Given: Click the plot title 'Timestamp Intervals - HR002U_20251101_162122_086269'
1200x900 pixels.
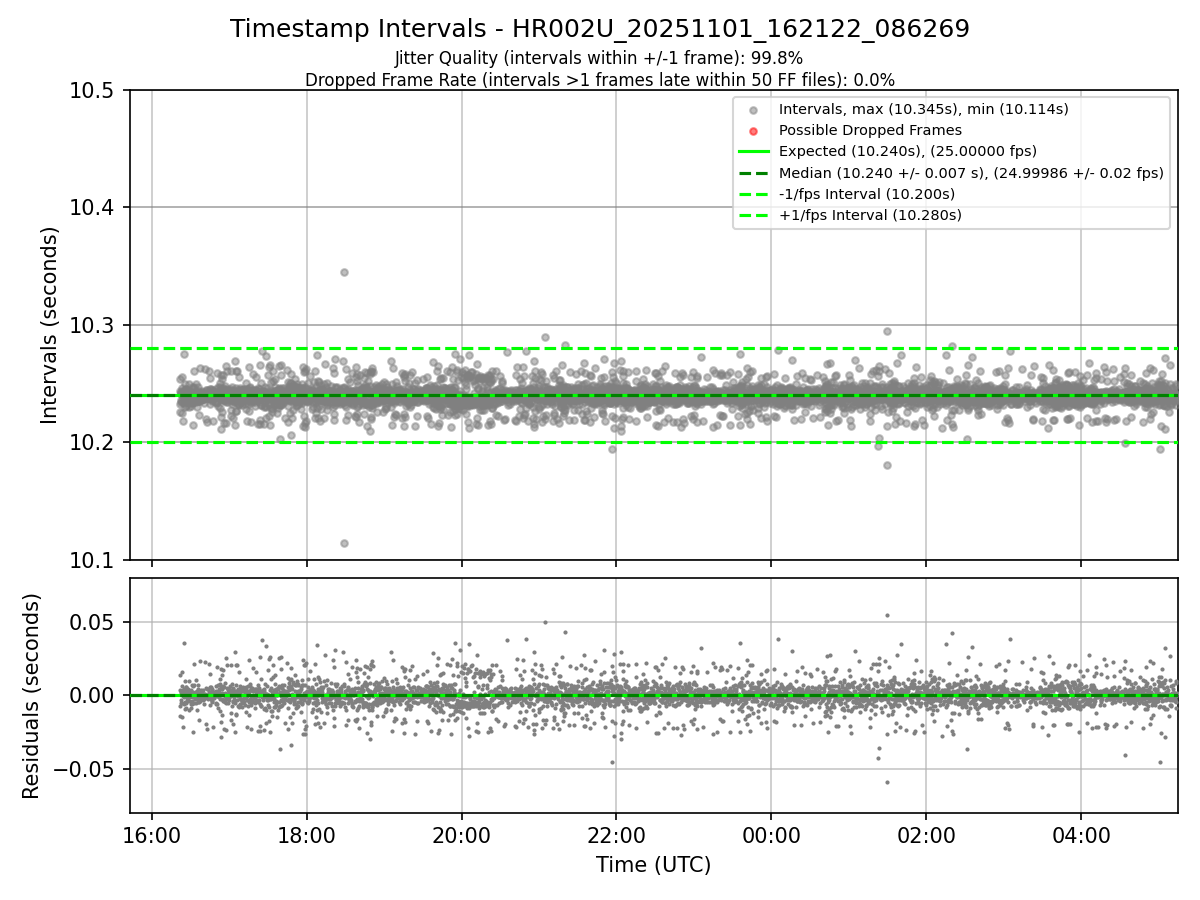Looking at the screenshot, I should (600, 29).
